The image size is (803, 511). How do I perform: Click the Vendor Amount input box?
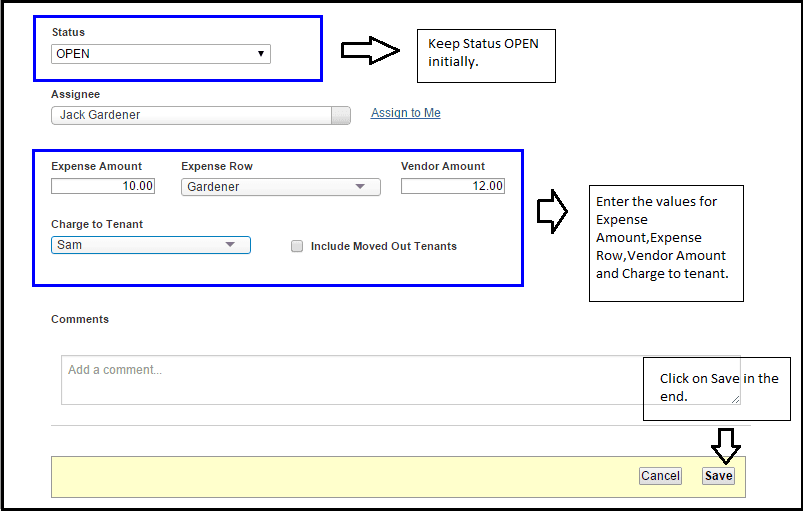click(452, 186)
